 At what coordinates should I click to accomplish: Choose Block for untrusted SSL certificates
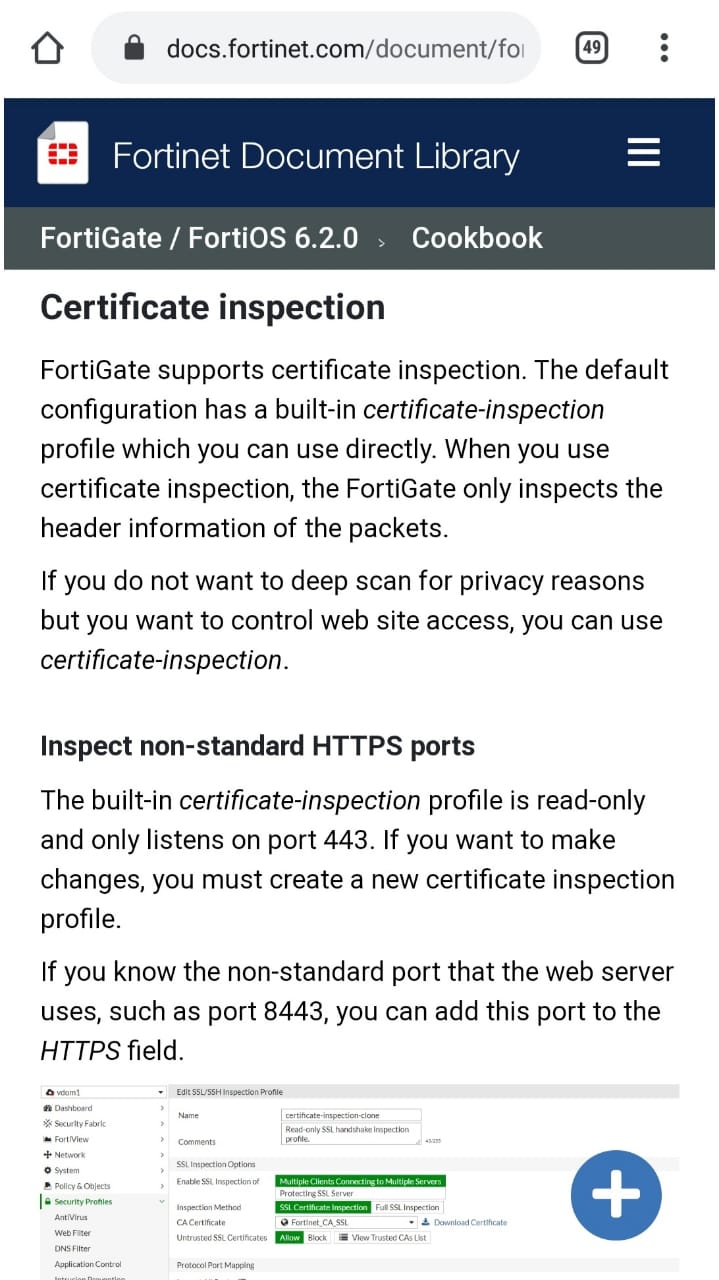pos(317,1237)
